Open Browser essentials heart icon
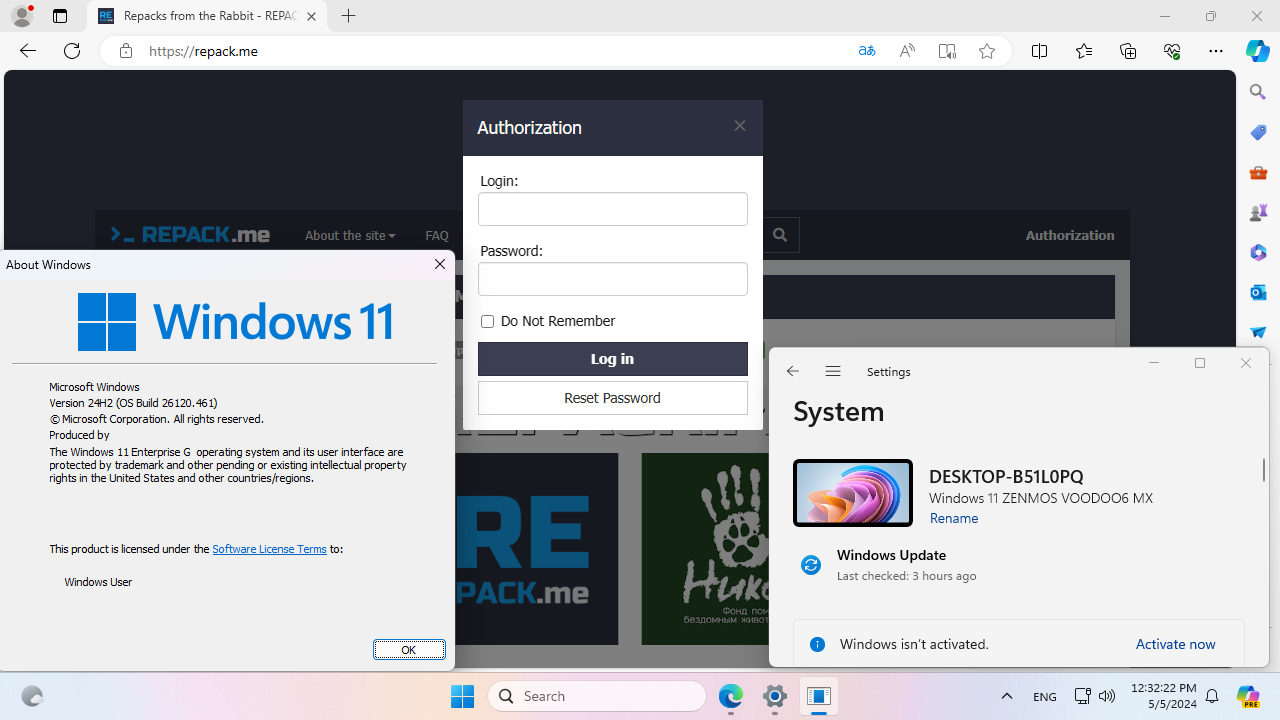Image resolution: width=1280 pixels, height=720 pixels. tap(1172, 51)
